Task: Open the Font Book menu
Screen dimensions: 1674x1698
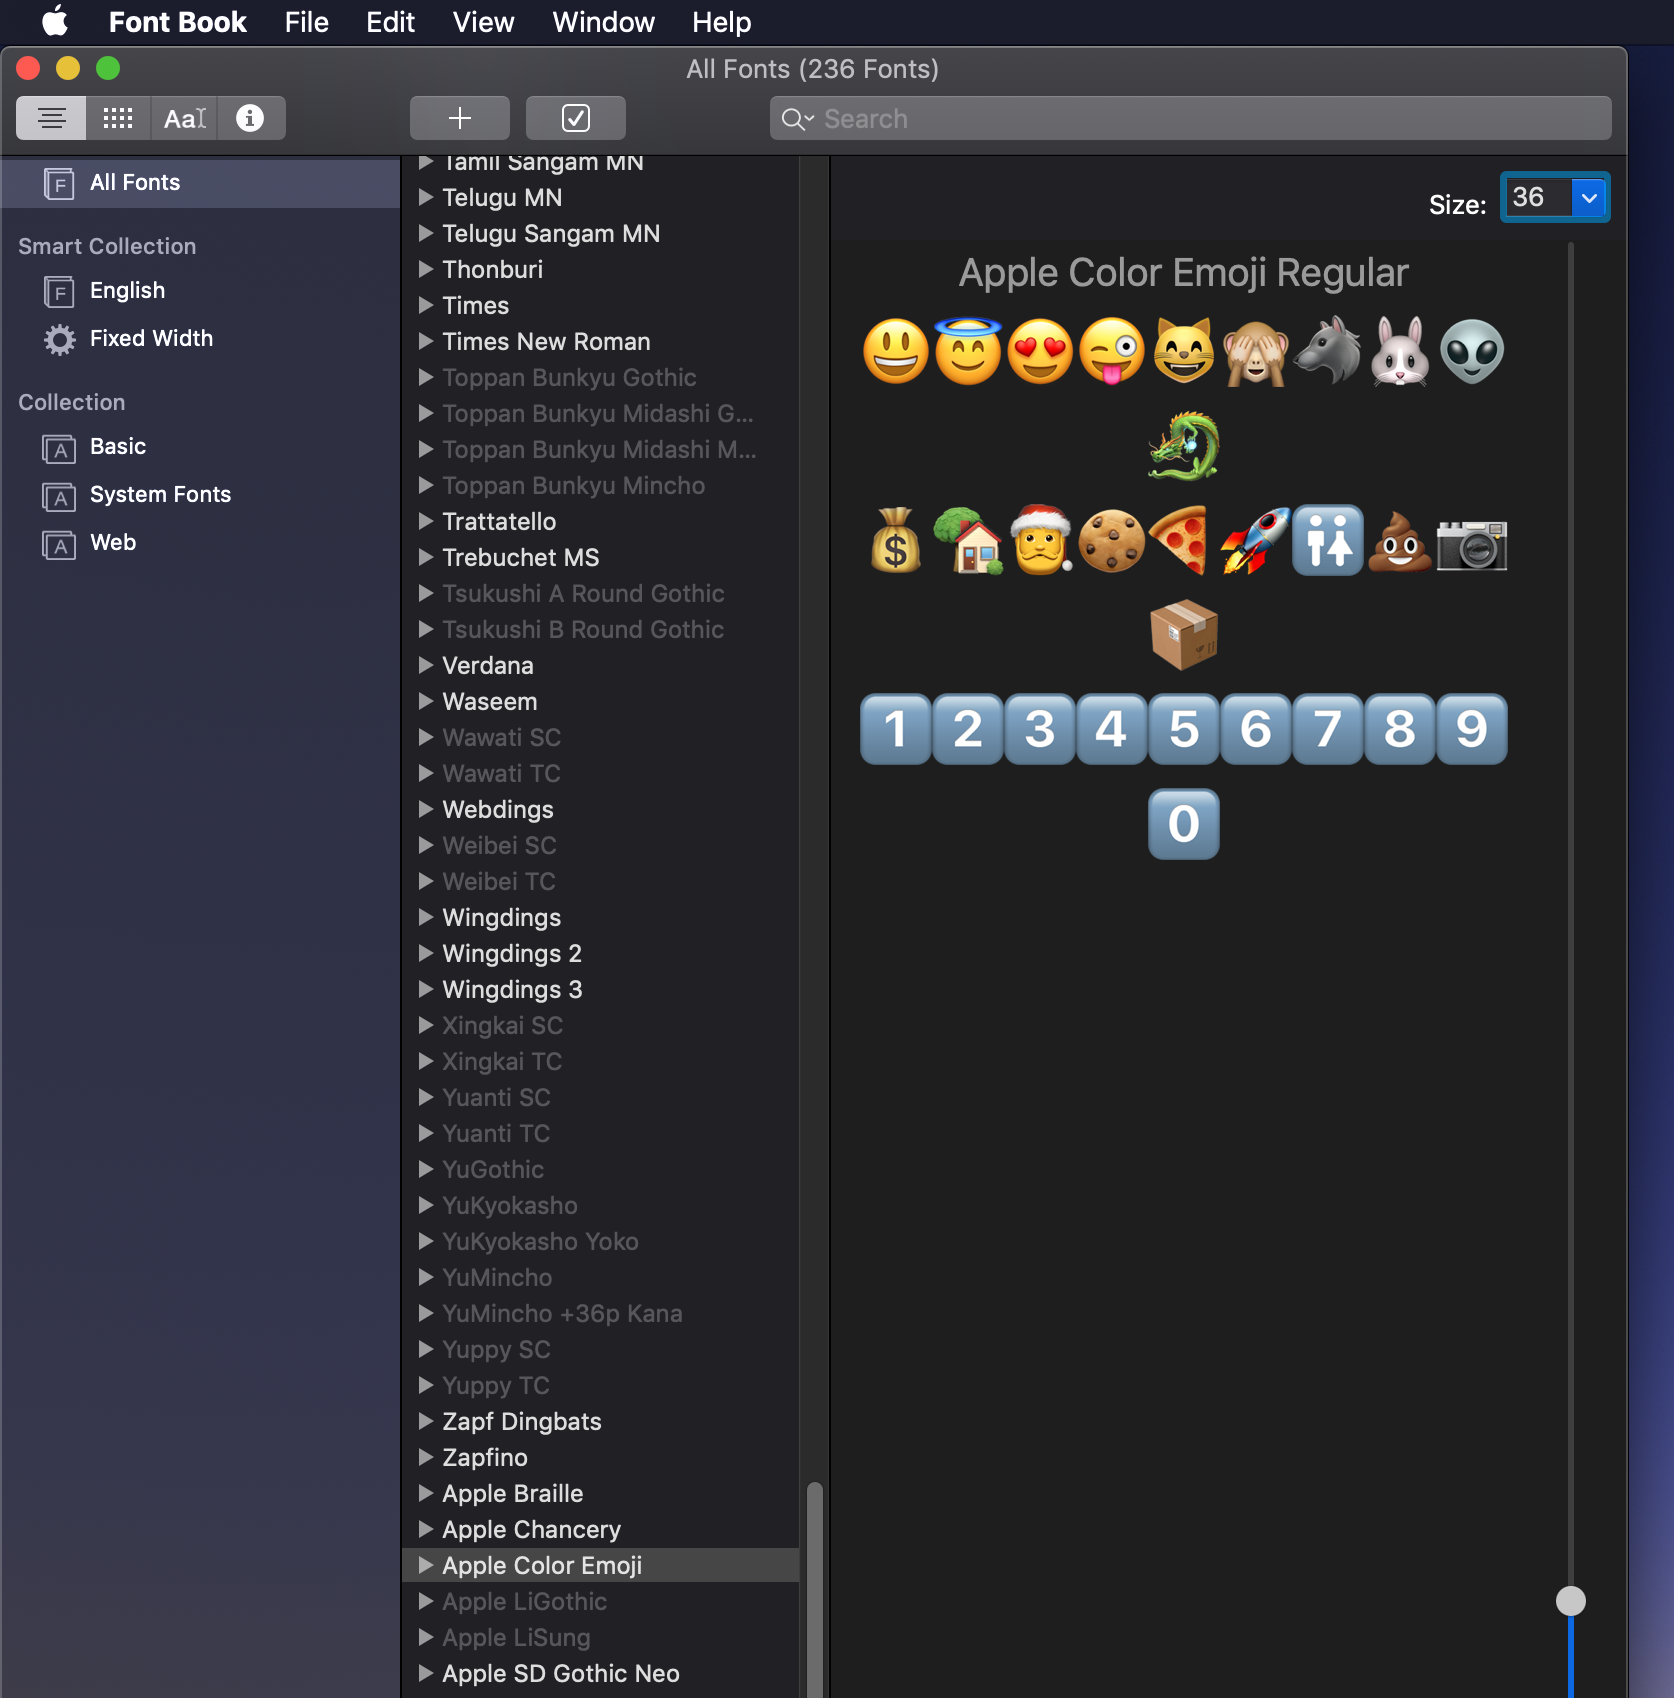Action: pyautogui.click(x=177, y=22)
